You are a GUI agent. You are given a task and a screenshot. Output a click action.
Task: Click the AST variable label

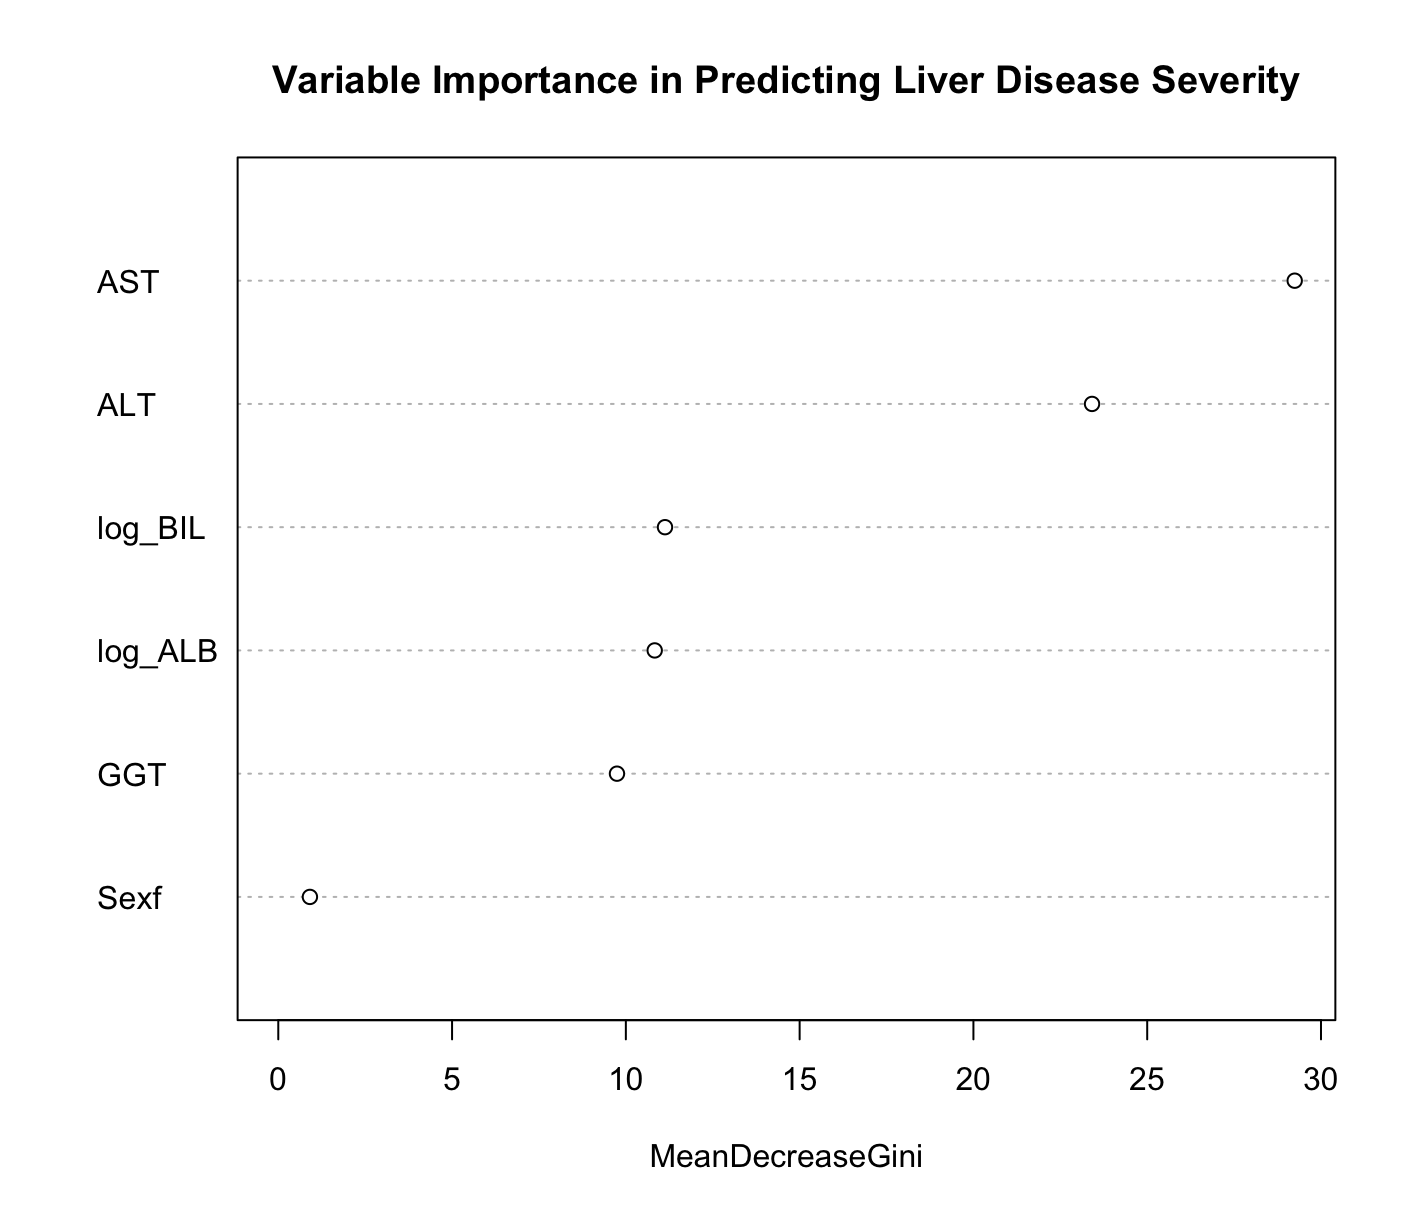[x=127, y=283]
